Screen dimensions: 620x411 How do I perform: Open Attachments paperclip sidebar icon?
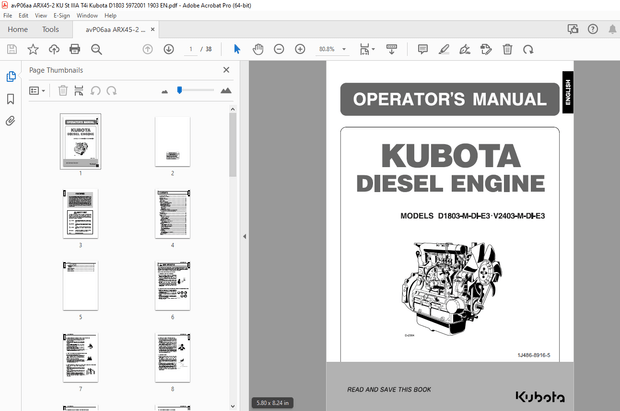tap(11, 121)
